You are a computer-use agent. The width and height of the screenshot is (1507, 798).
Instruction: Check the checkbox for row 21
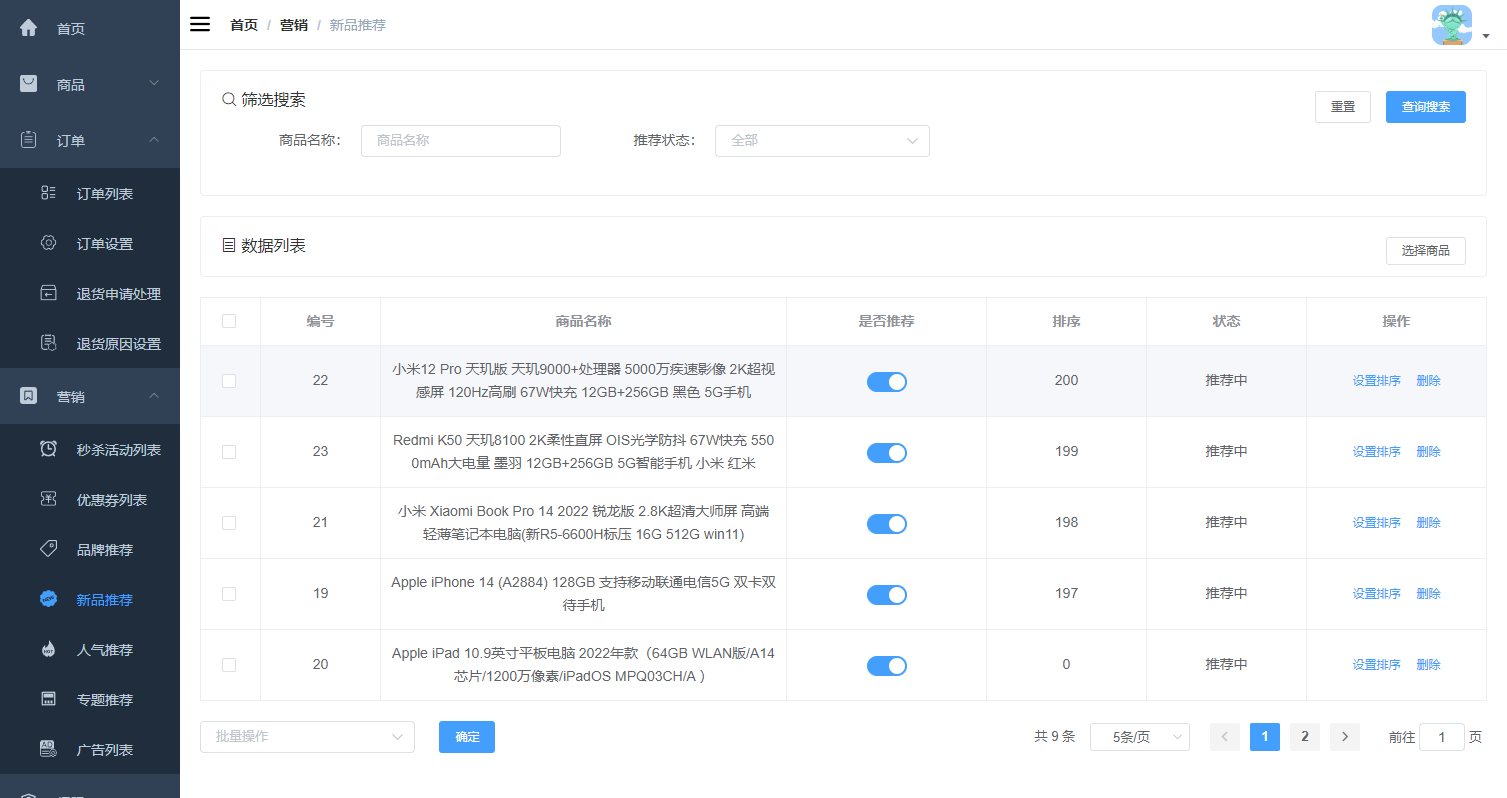coord(229,523)
